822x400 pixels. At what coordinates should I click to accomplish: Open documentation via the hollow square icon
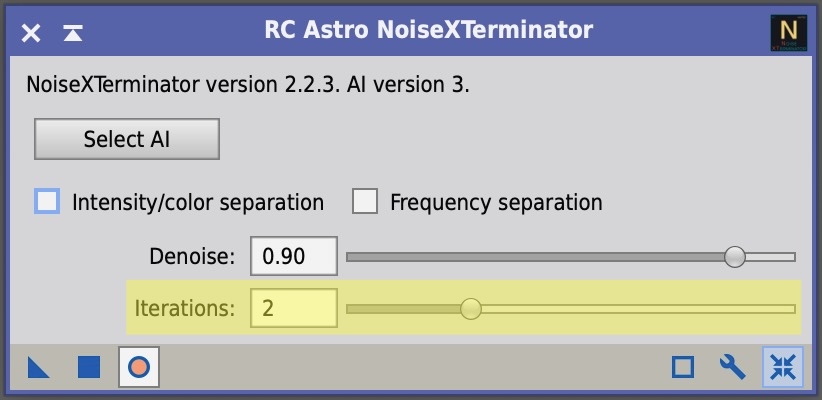pos(683,367)
